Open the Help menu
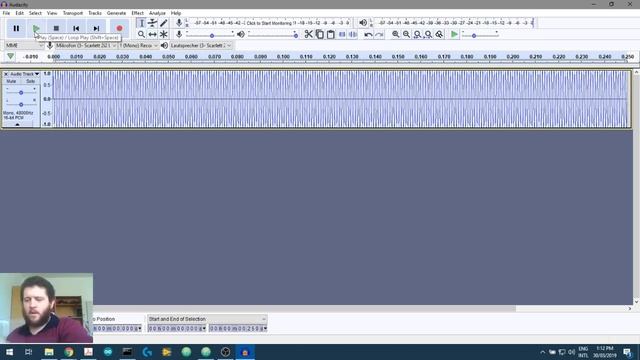Image resolution: width=640 pixels, height=360 pixels. (x=176, y=13)
